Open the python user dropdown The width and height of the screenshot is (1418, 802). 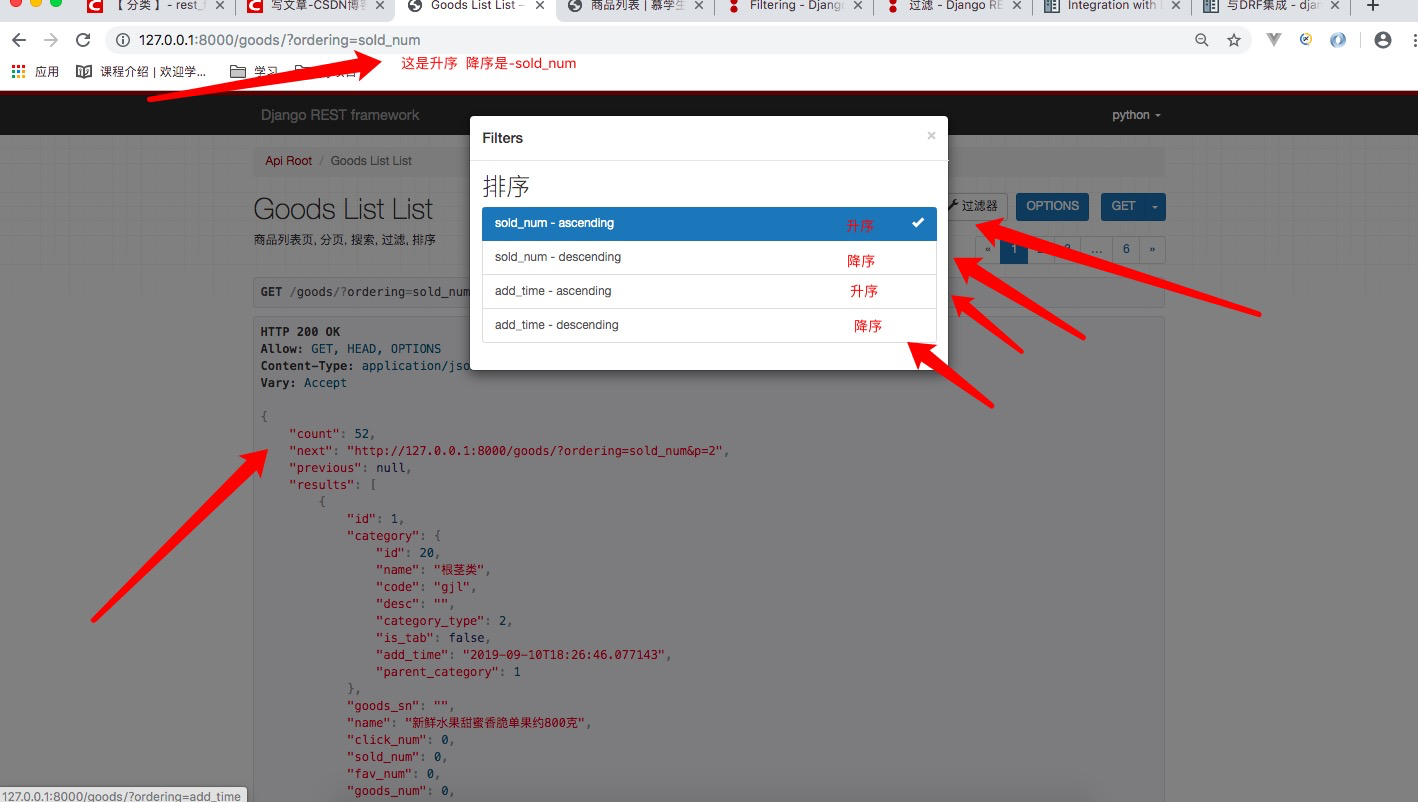click(x=1136, y=115)
